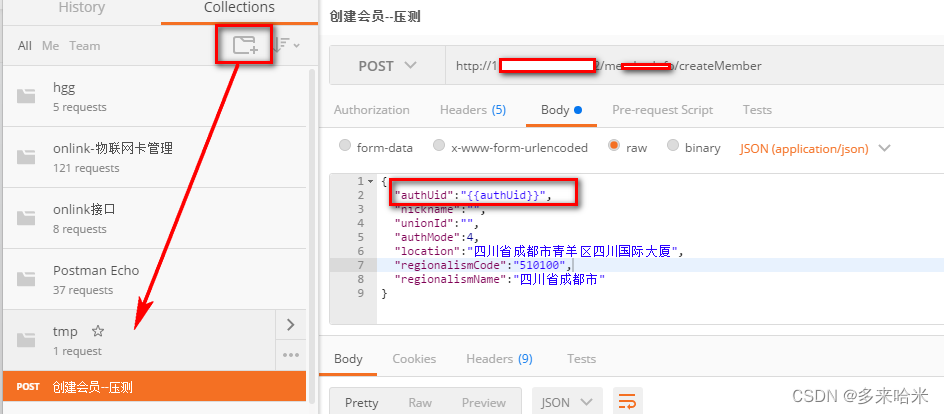Switch response view to Pretty
944x414 pixels.
tap(362, 403)
